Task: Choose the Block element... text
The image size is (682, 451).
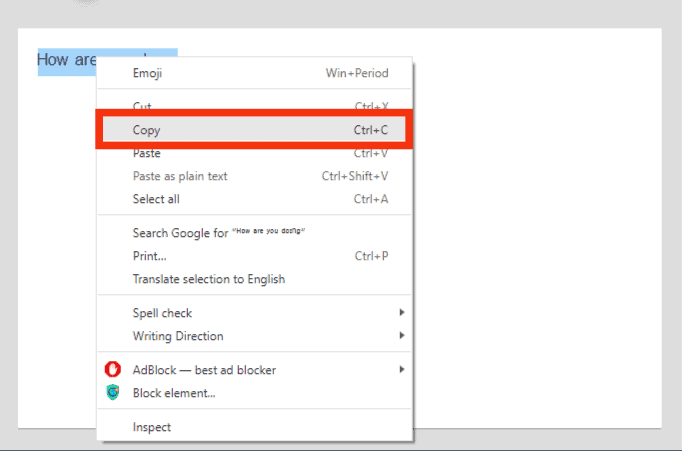Action: pyautogui.click(x=174, y=393)
